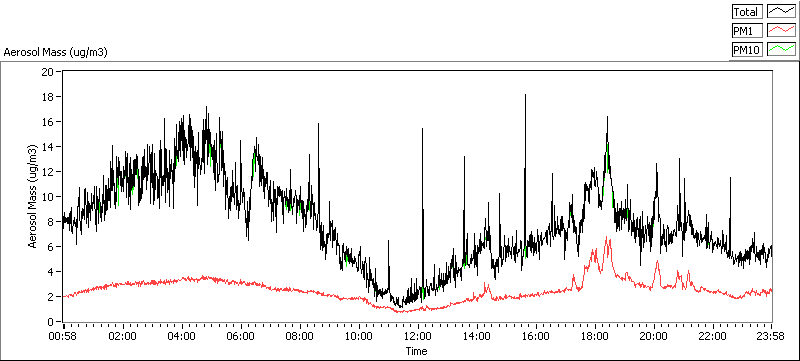Click the 06:00 time axis label
This screenshot has height=361, width=800.
pyautogui.click(x=241, y=336)
